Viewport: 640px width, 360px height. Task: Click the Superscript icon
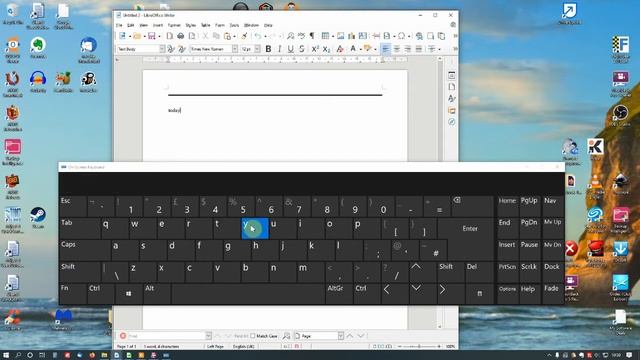315,49
